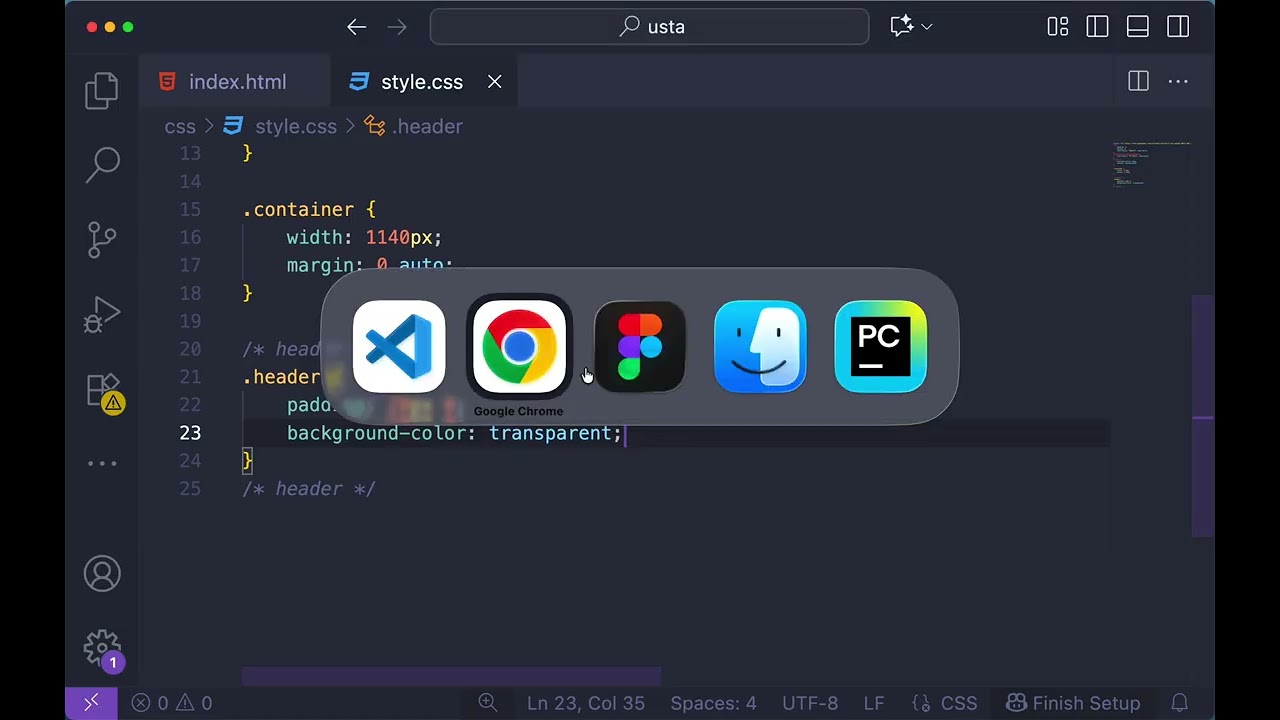
Task: Switch to Google Chrome in app switcher
Action: tap(519, 347)
